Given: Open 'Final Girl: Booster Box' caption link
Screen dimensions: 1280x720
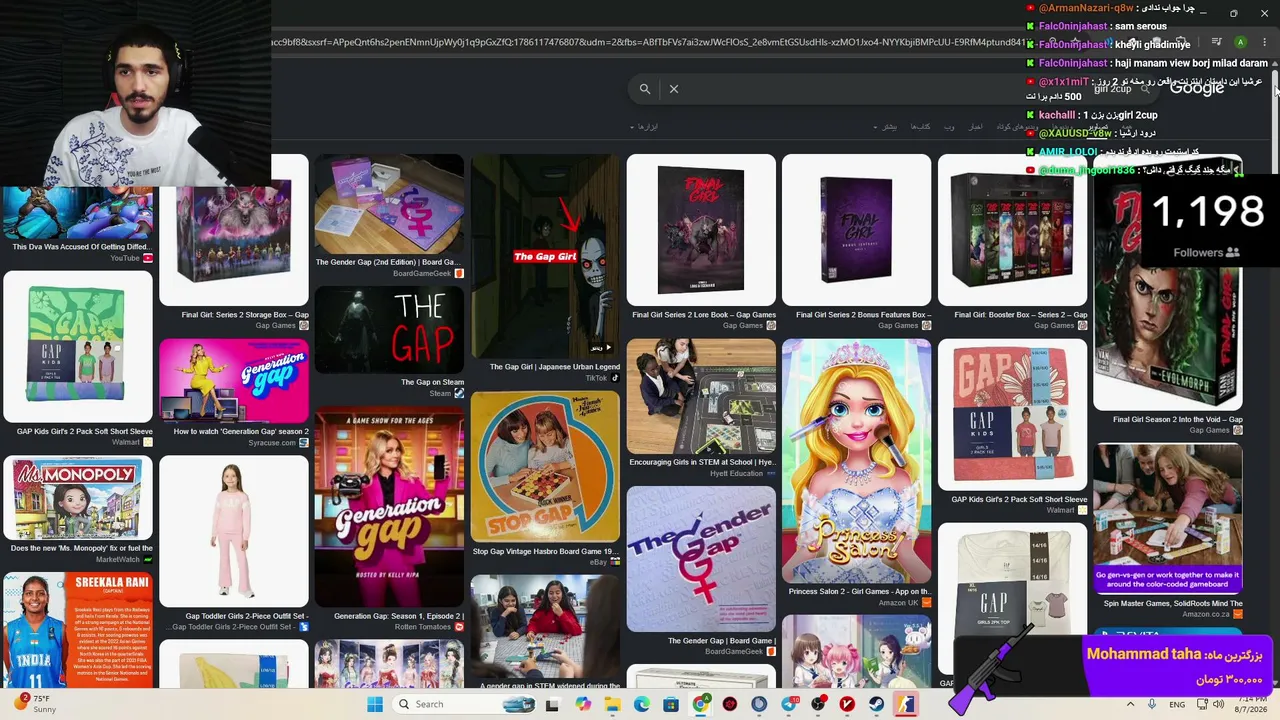Looking at the screenshot, I should (x=1020, y=315).
